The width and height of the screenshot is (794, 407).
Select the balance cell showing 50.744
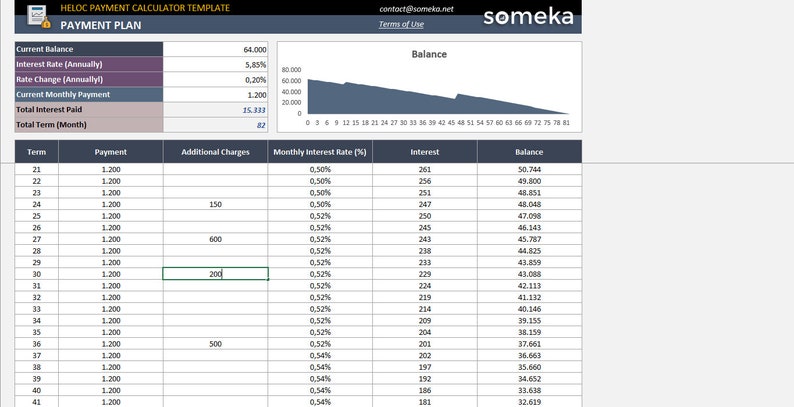tap(529, 170)
